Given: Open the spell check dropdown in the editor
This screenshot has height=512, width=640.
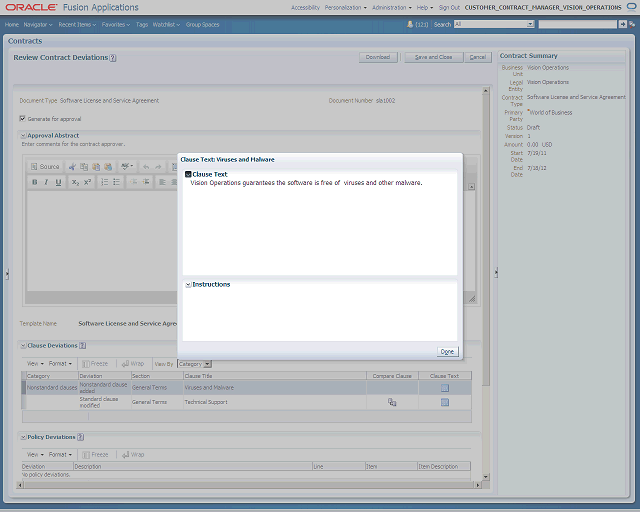Looking at the screenshot, I should coord(127,166).
